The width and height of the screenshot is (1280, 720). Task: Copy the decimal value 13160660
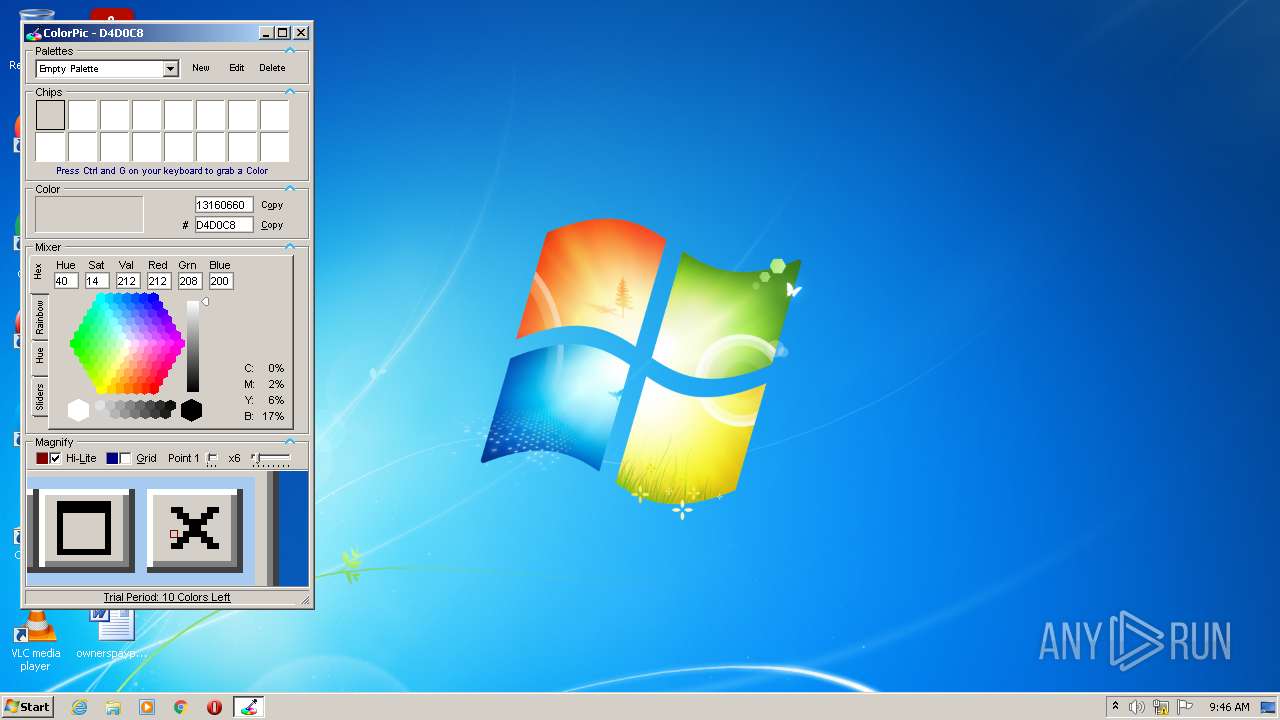272,205
